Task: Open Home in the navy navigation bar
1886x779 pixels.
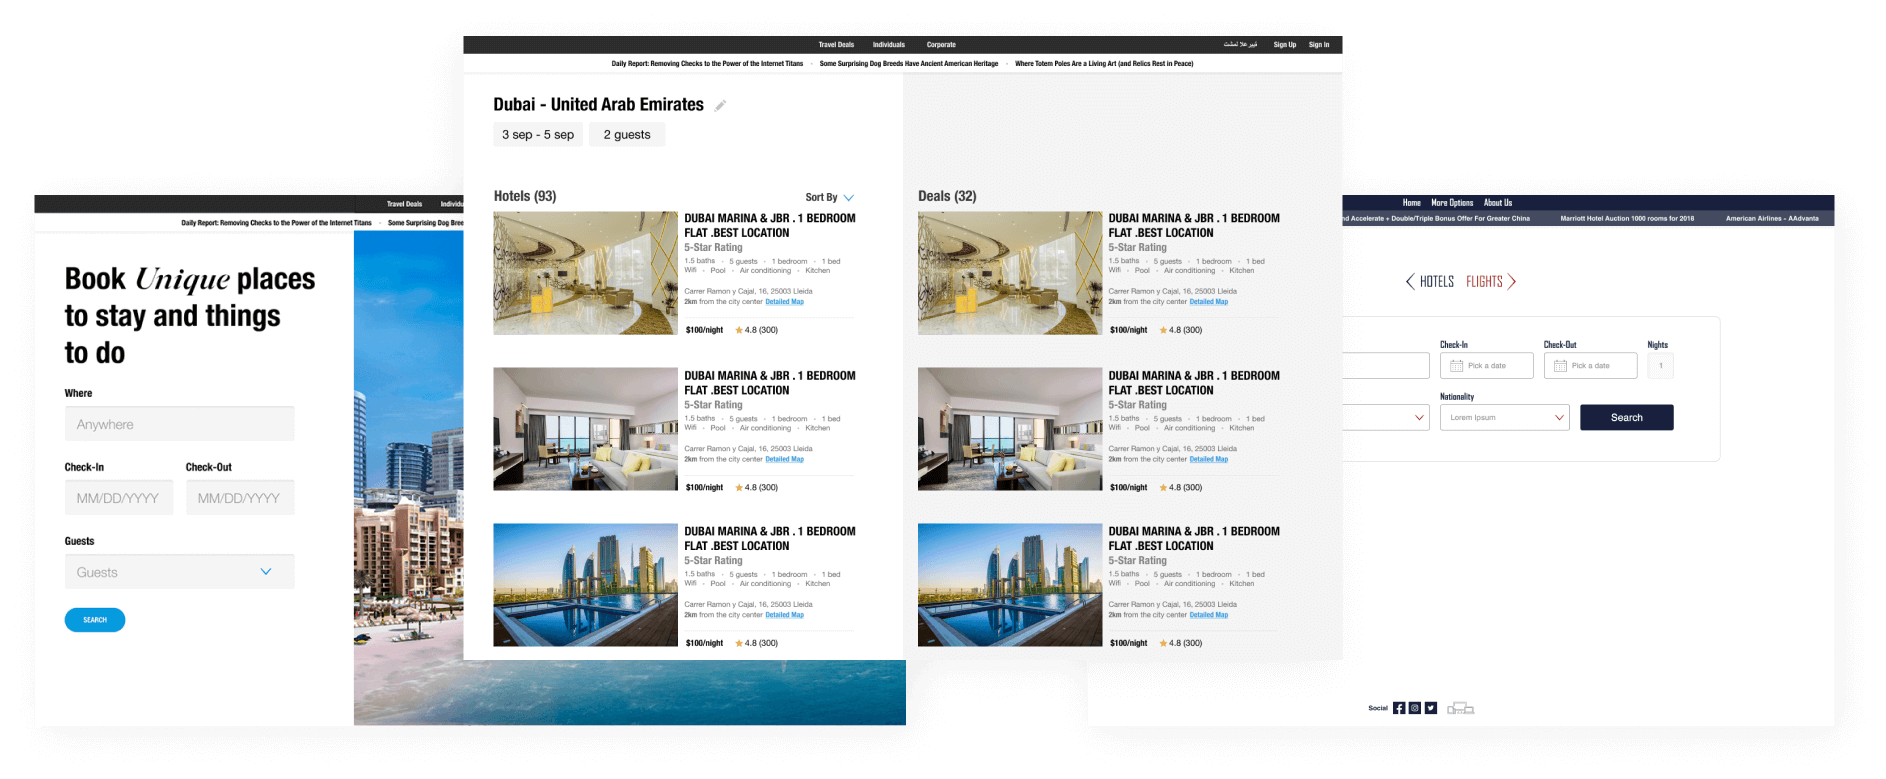Action: click(x=1411, y=203)
